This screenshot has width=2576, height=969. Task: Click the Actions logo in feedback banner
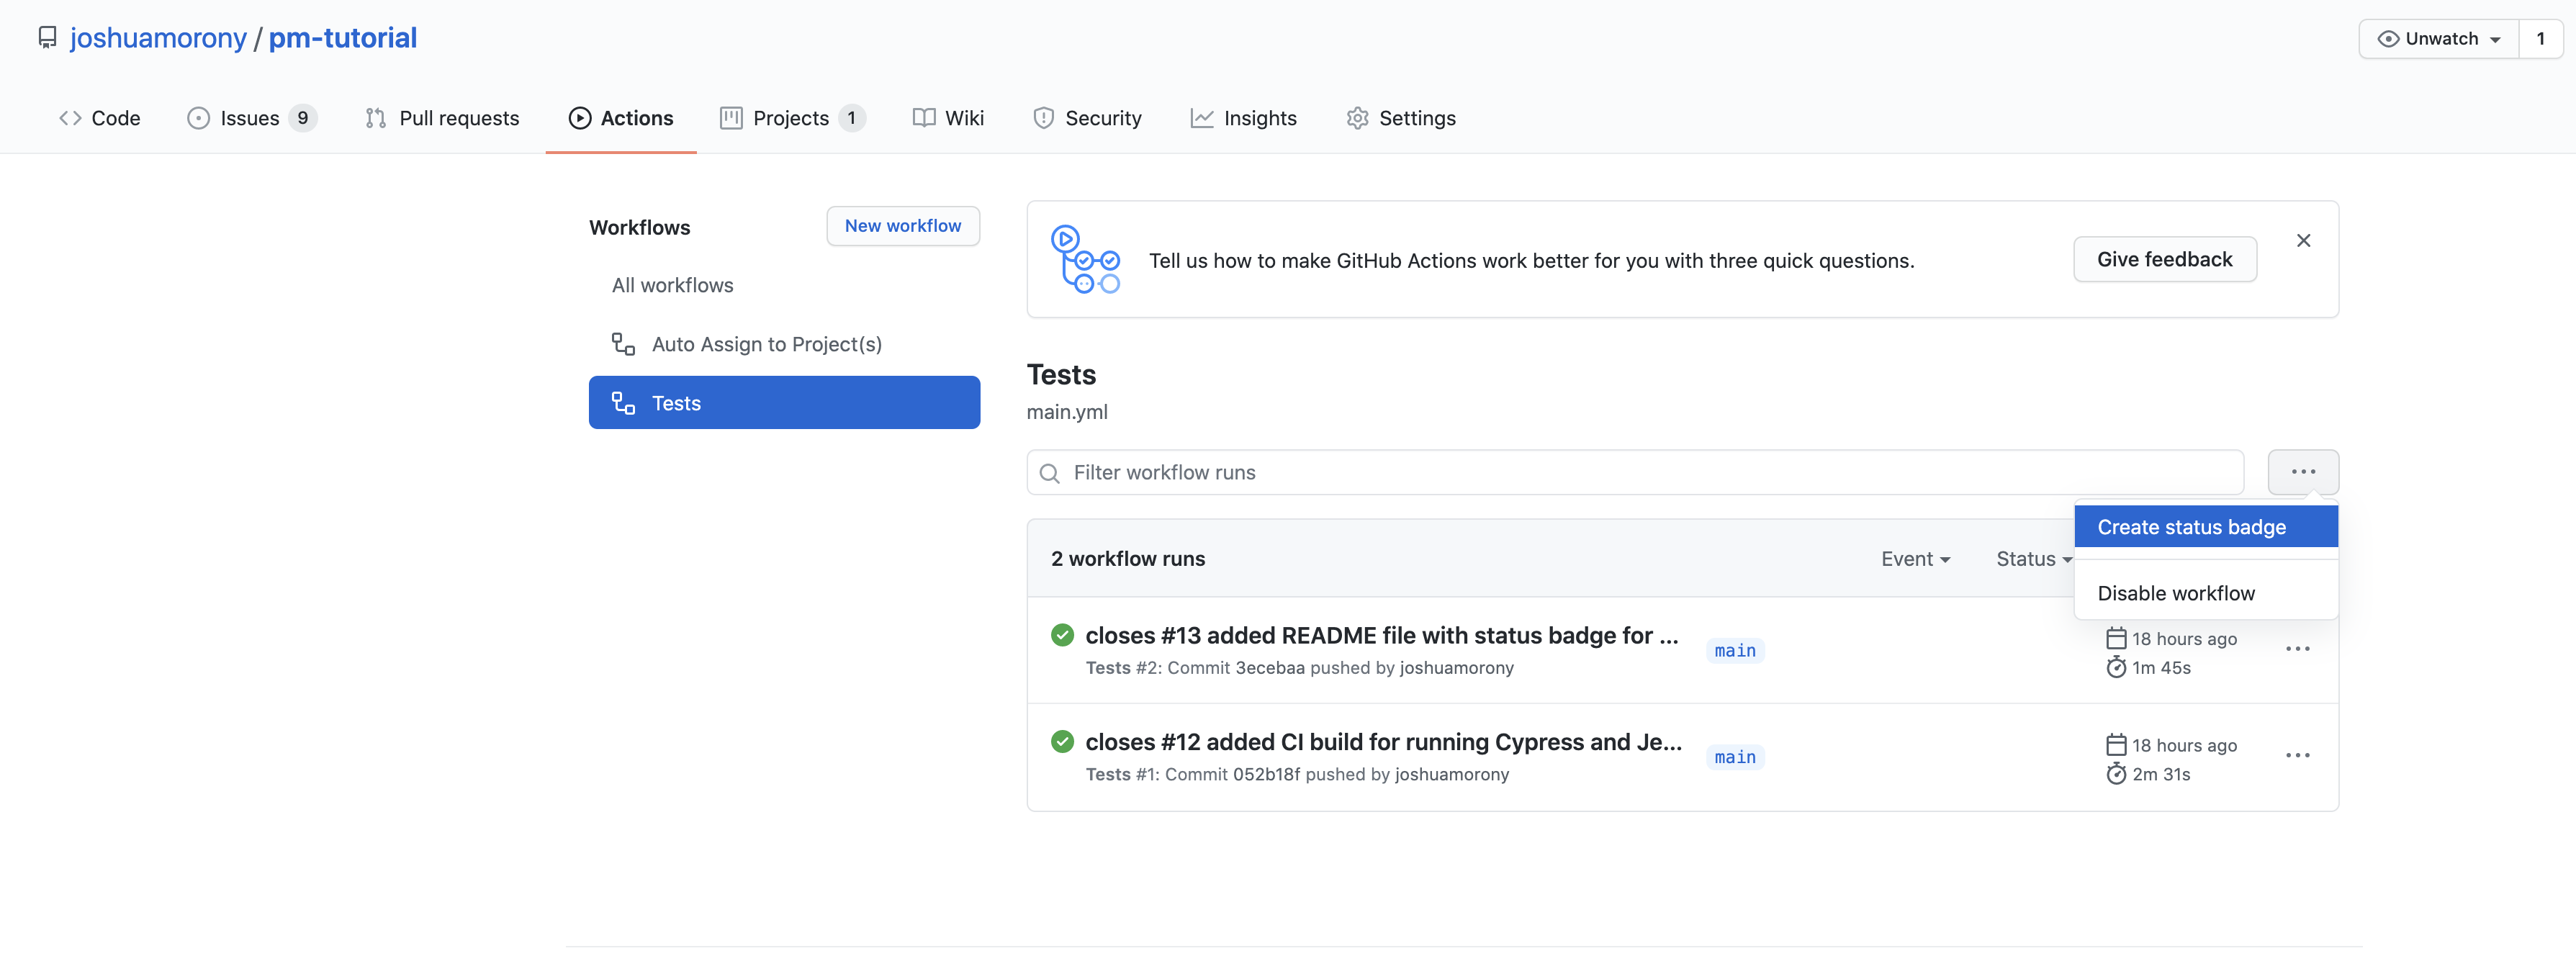coord(1085,259)
